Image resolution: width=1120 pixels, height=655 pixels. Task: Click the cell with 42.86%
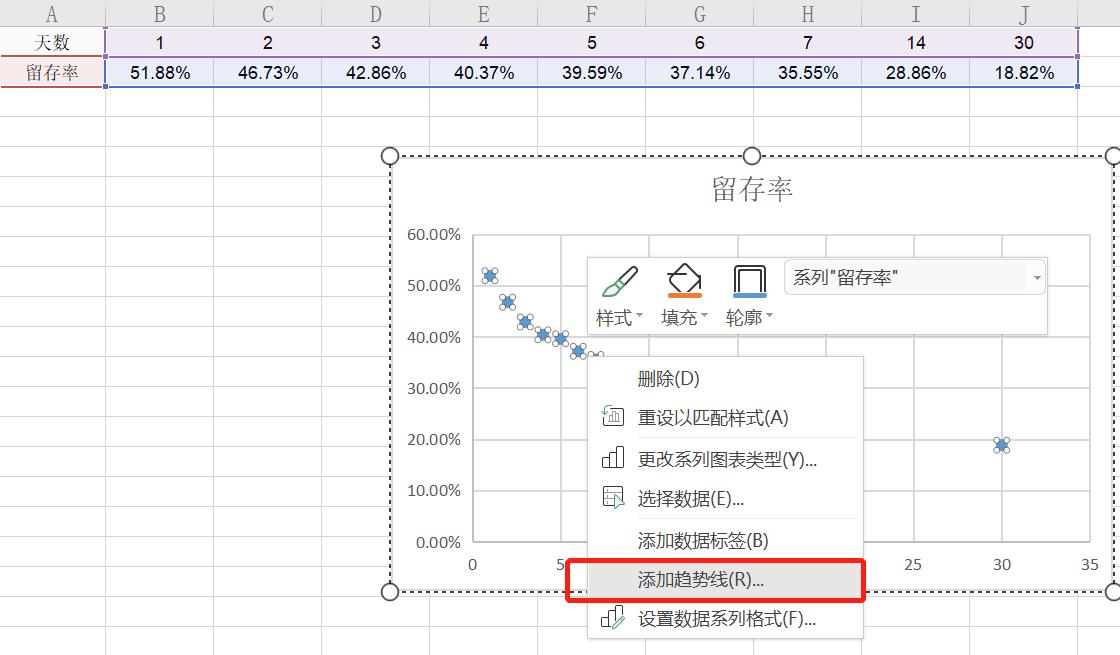point(375,73)
